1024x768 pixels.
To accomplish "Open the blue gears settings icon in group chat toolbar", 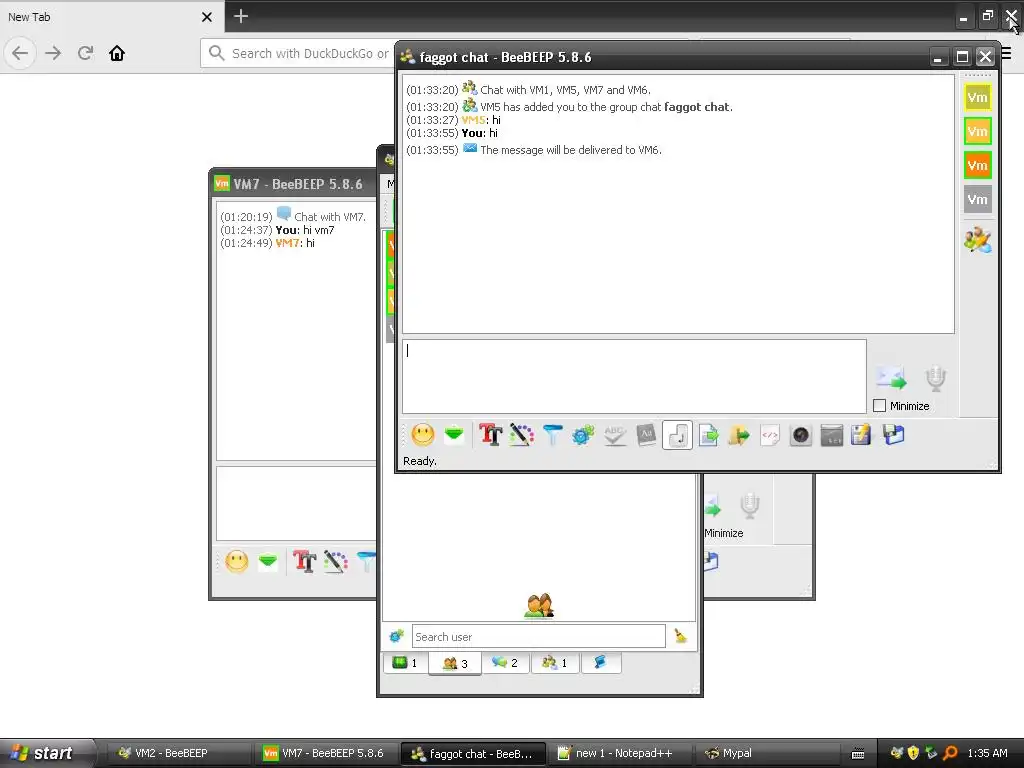I will click(583, 435).
